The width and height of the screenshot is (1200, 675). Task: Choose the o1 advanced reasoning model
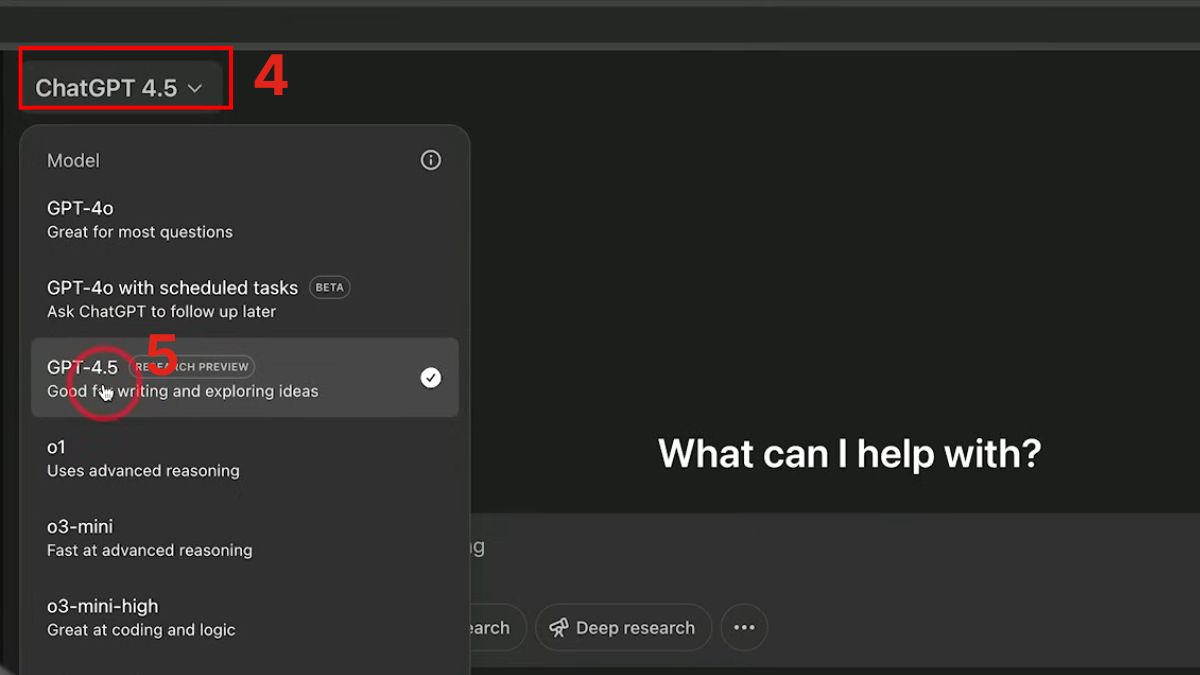click(245, 458)
